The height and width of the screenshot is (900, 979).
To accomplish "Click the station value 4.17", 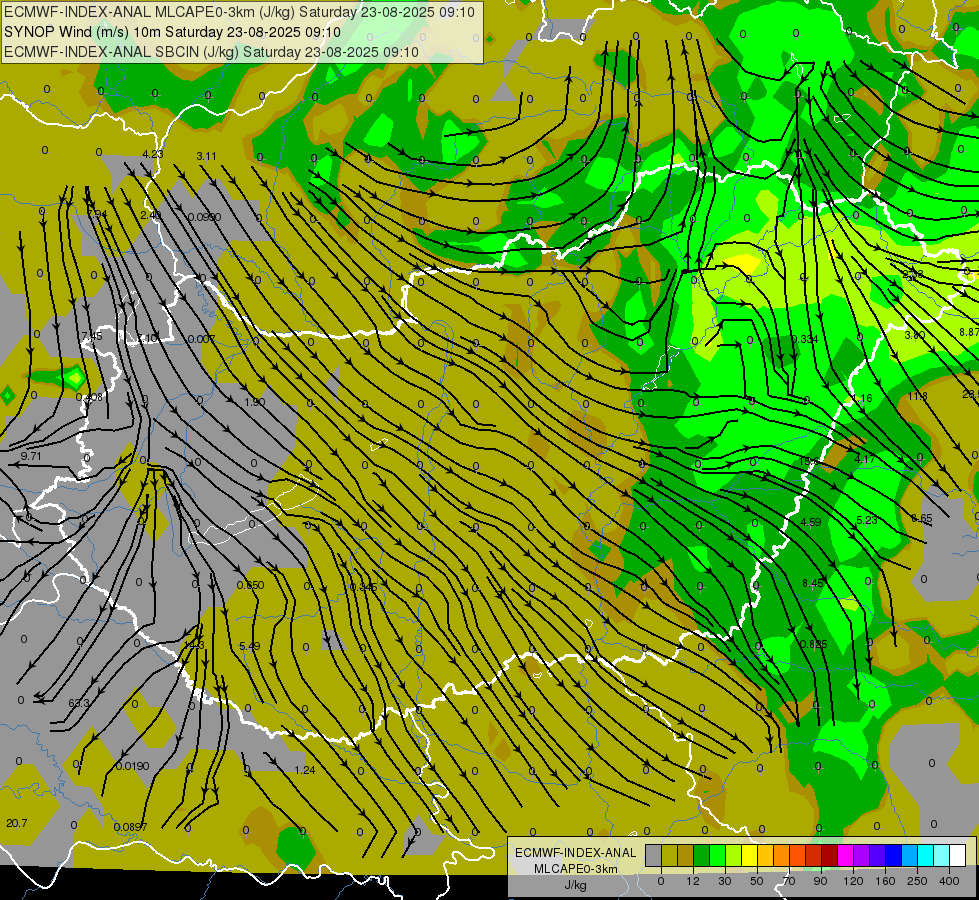I will point(865,459).
